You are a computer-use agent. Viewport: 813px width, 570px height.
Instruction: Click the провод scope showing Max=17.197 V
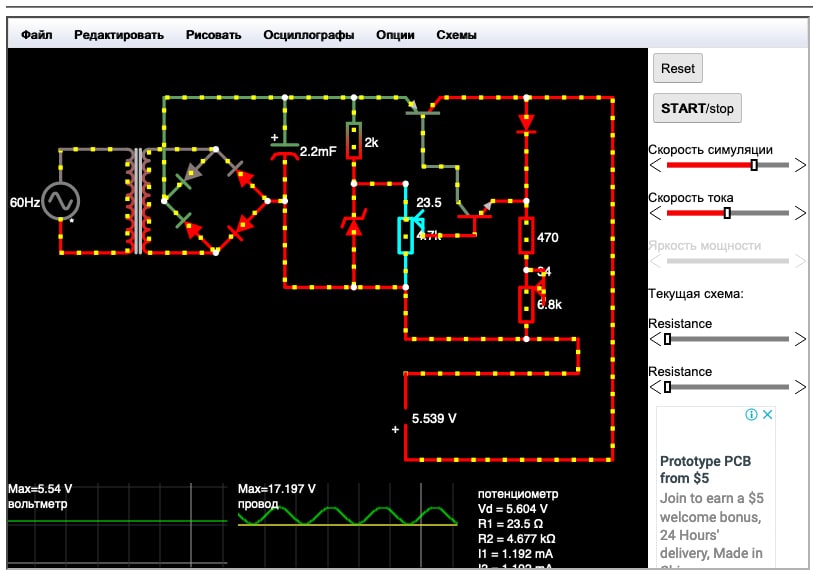[347, 524]
